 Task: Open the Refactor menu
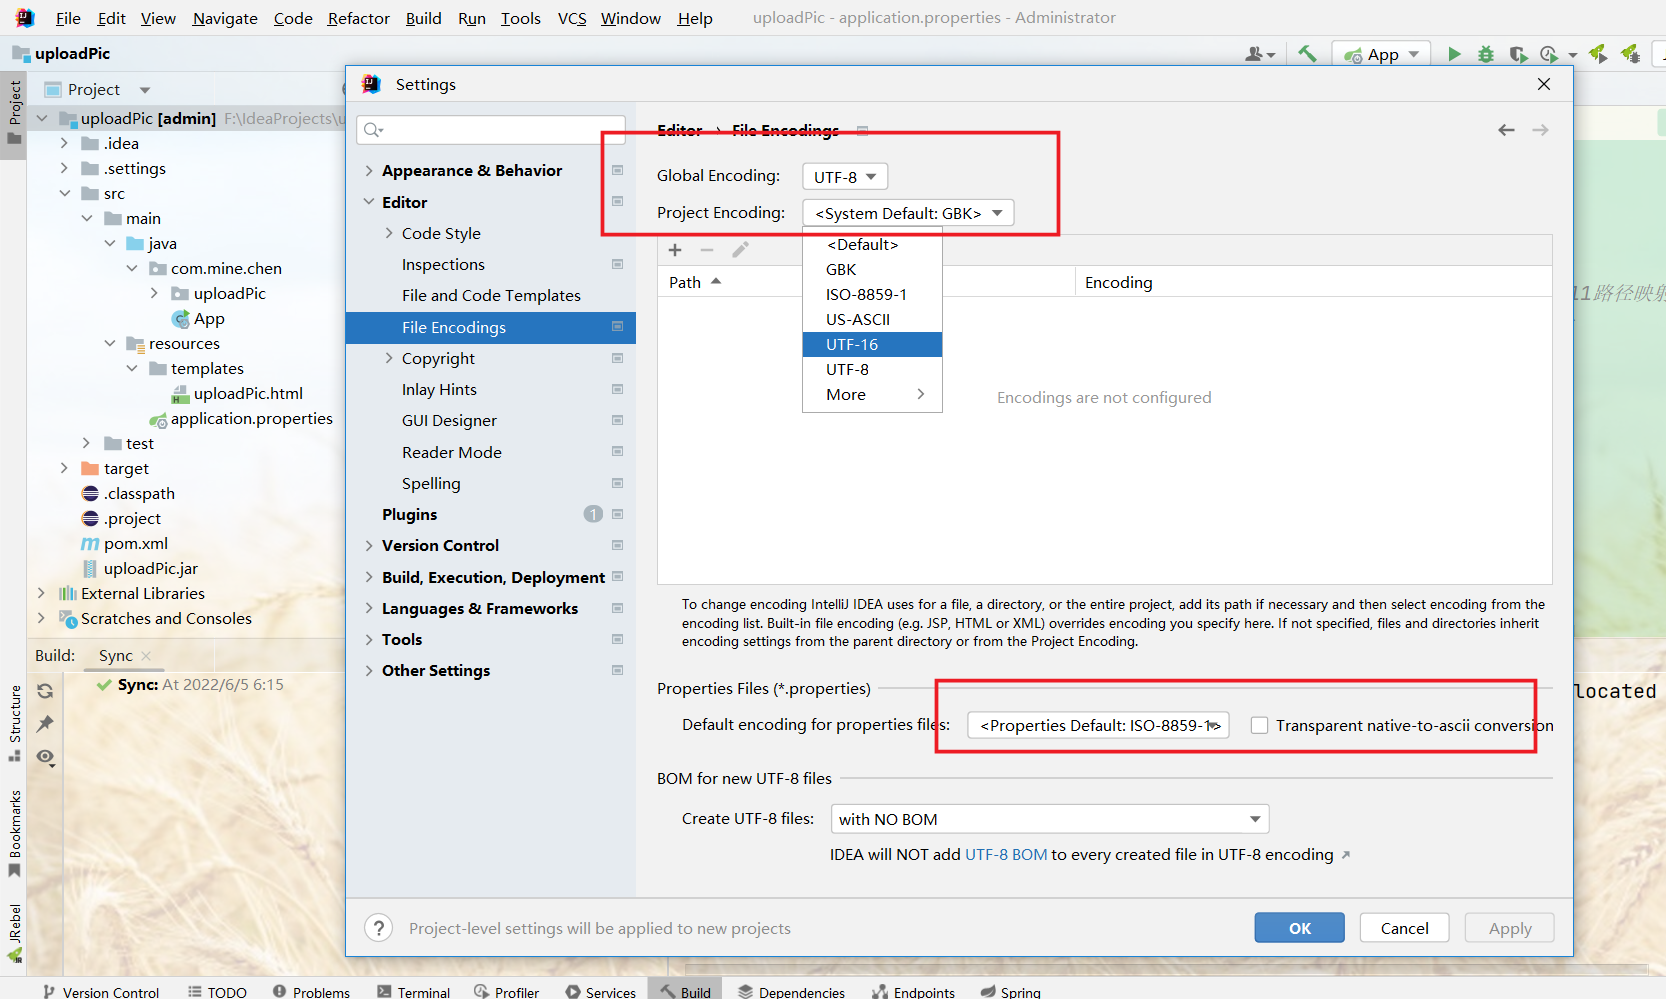pyautogui.click(x=358, y=18)
